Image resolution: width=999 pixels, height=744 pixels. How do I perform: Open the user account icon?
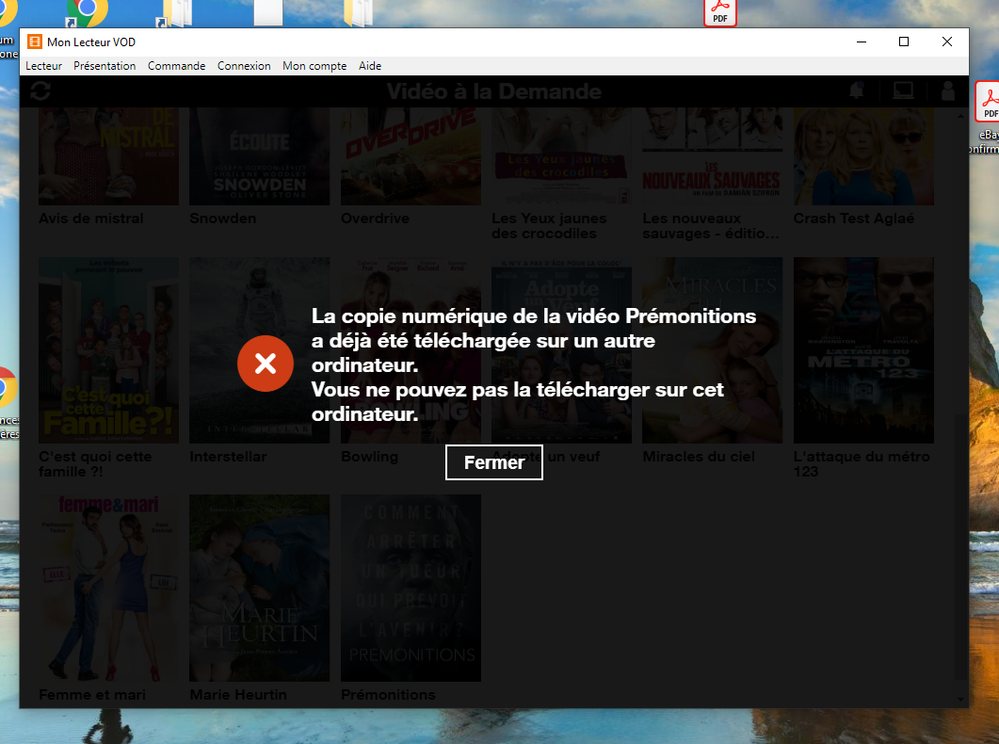coord(947,90)
